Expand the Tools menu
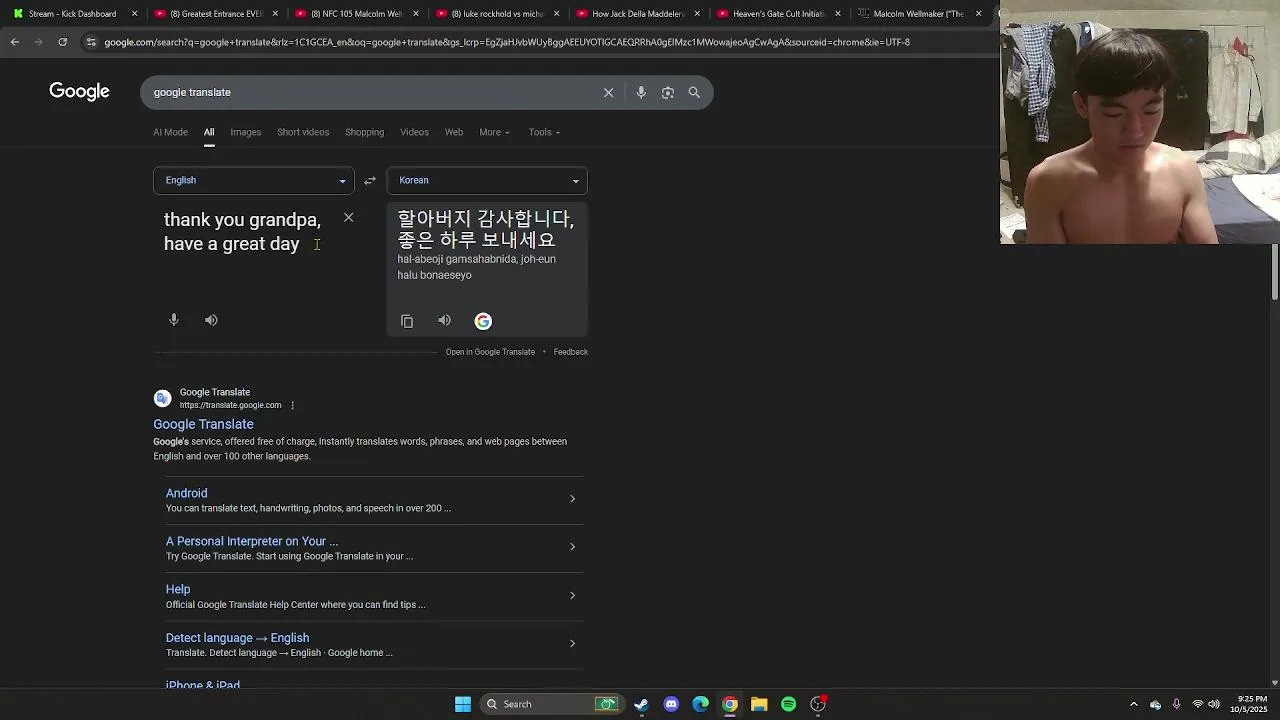This screenshot has width=1280, height=720. click(544, 132)
